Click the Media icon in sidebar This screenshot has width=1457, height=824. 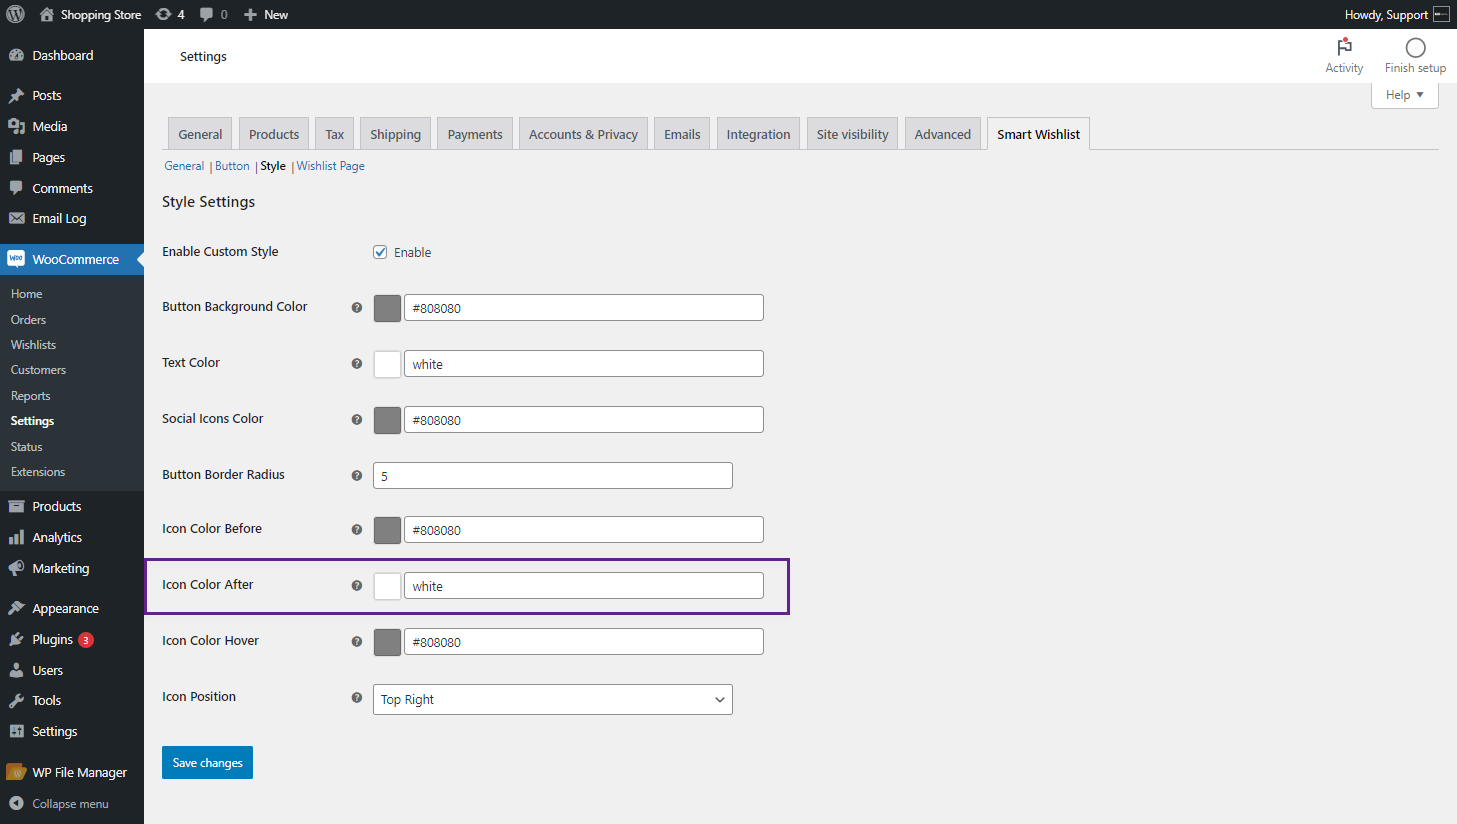point(16,126)
